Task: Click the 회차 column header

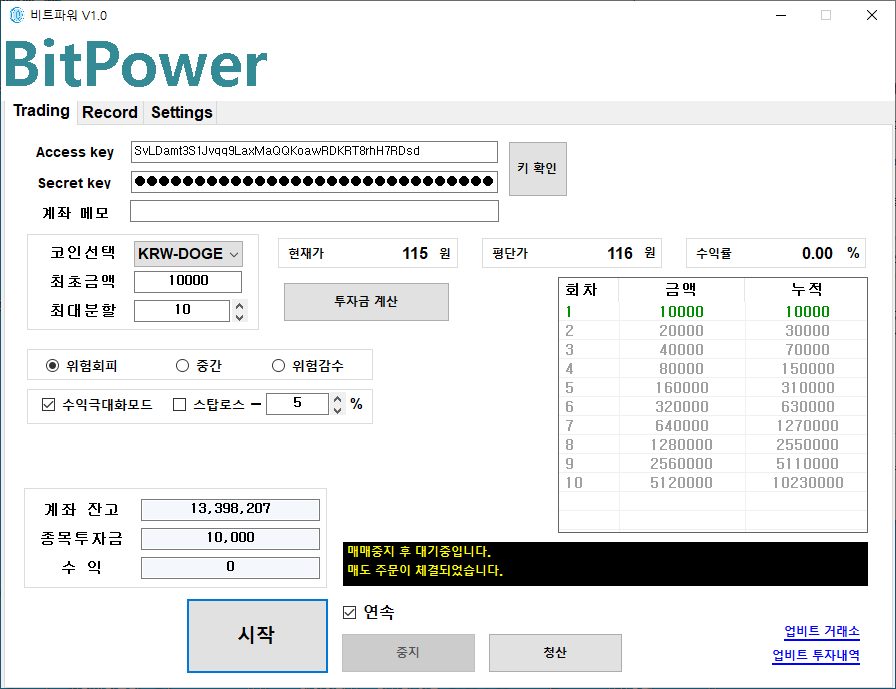Action: click(589, 290)
